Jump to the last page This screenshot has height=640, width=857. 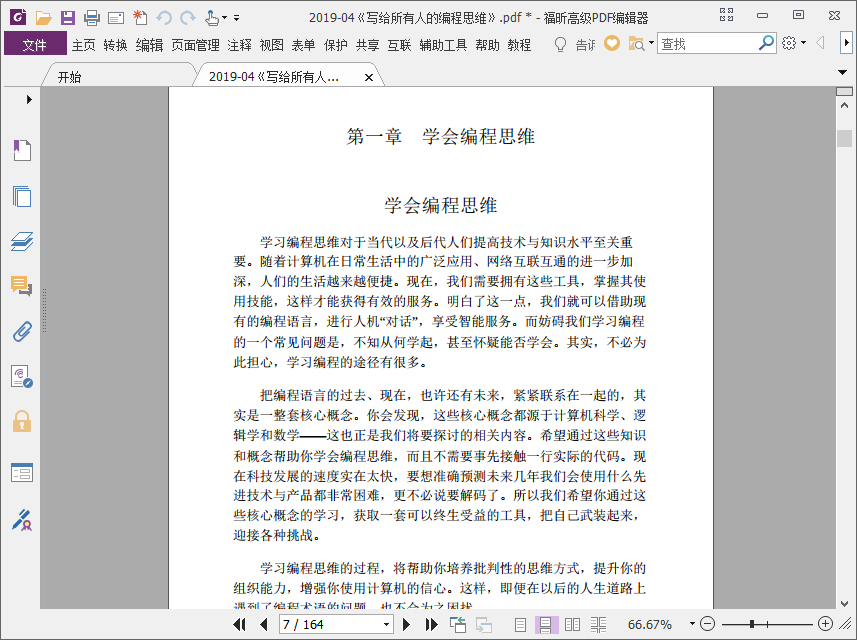tap(431, 624)
